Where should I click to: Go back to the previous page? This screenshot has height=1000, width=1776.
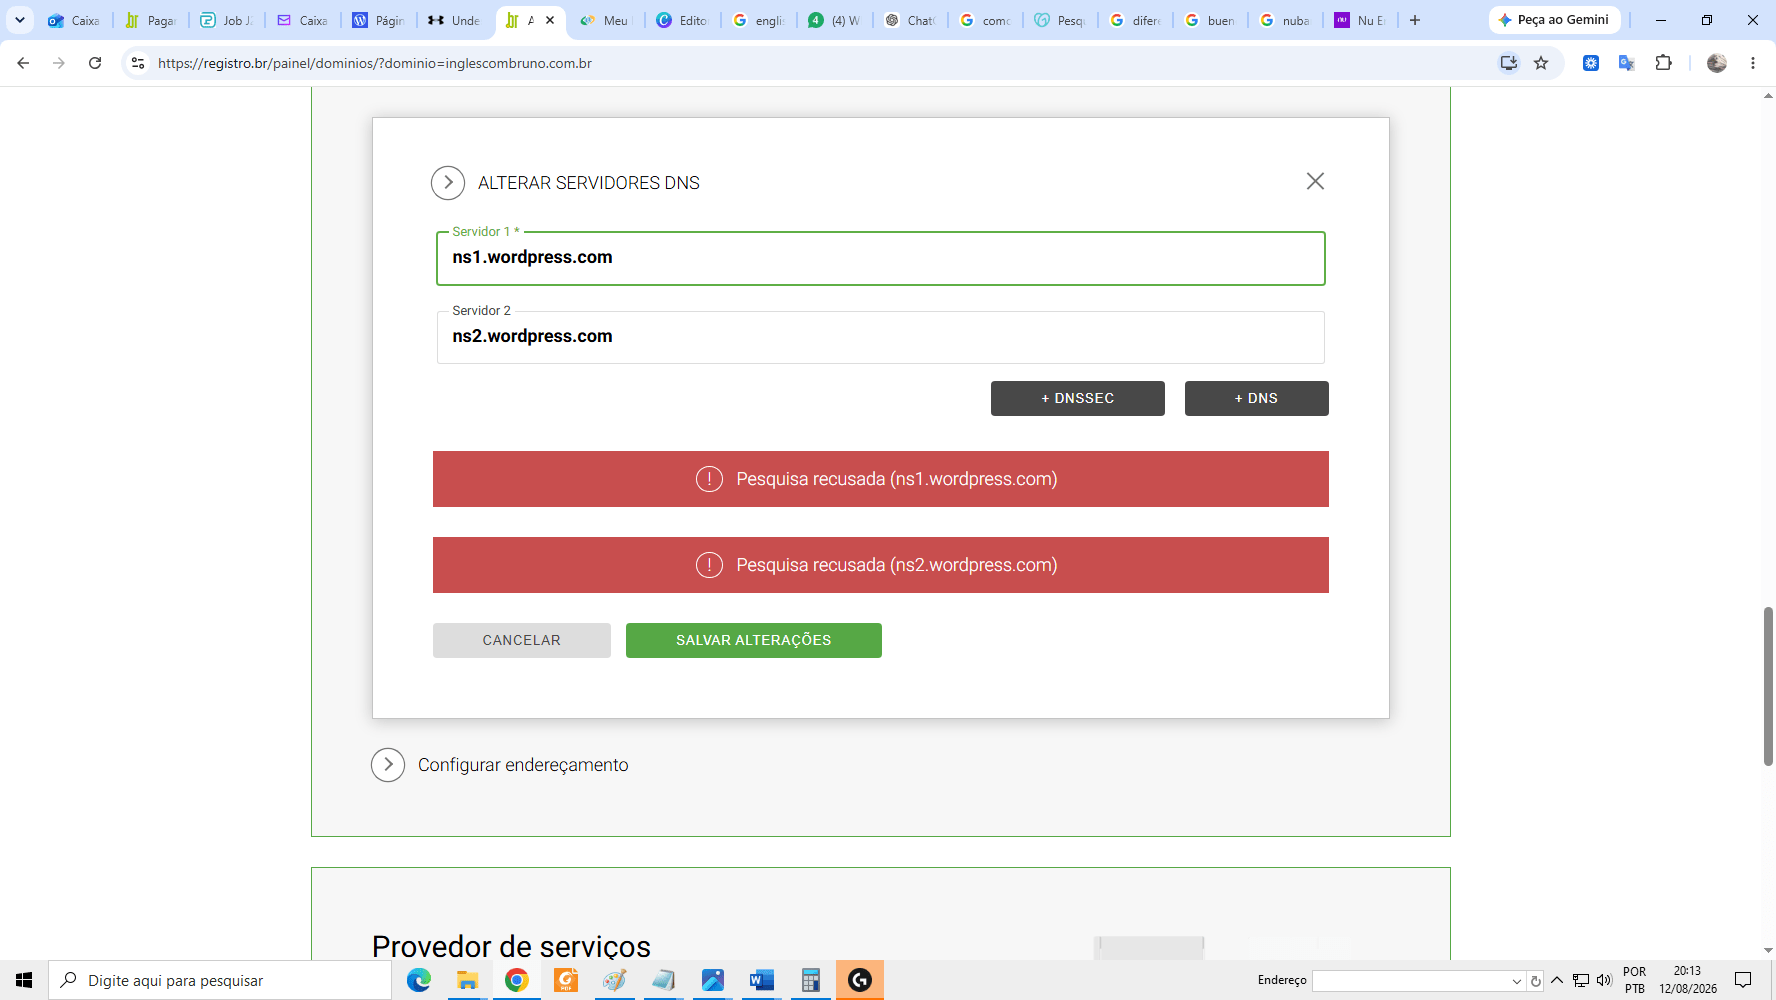tap(23, 63)
